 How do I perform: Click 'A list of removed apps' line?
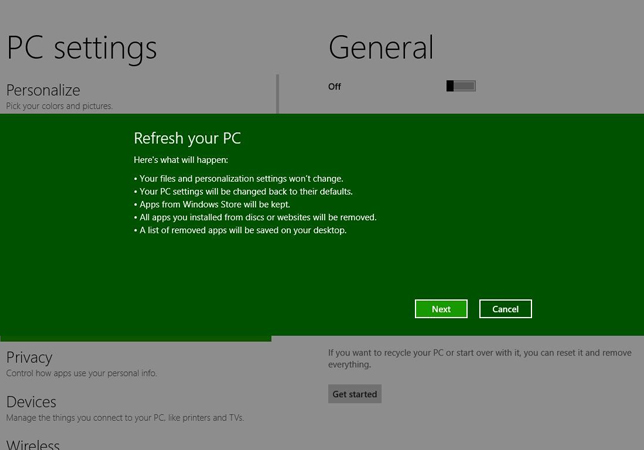tap(240, 230)
